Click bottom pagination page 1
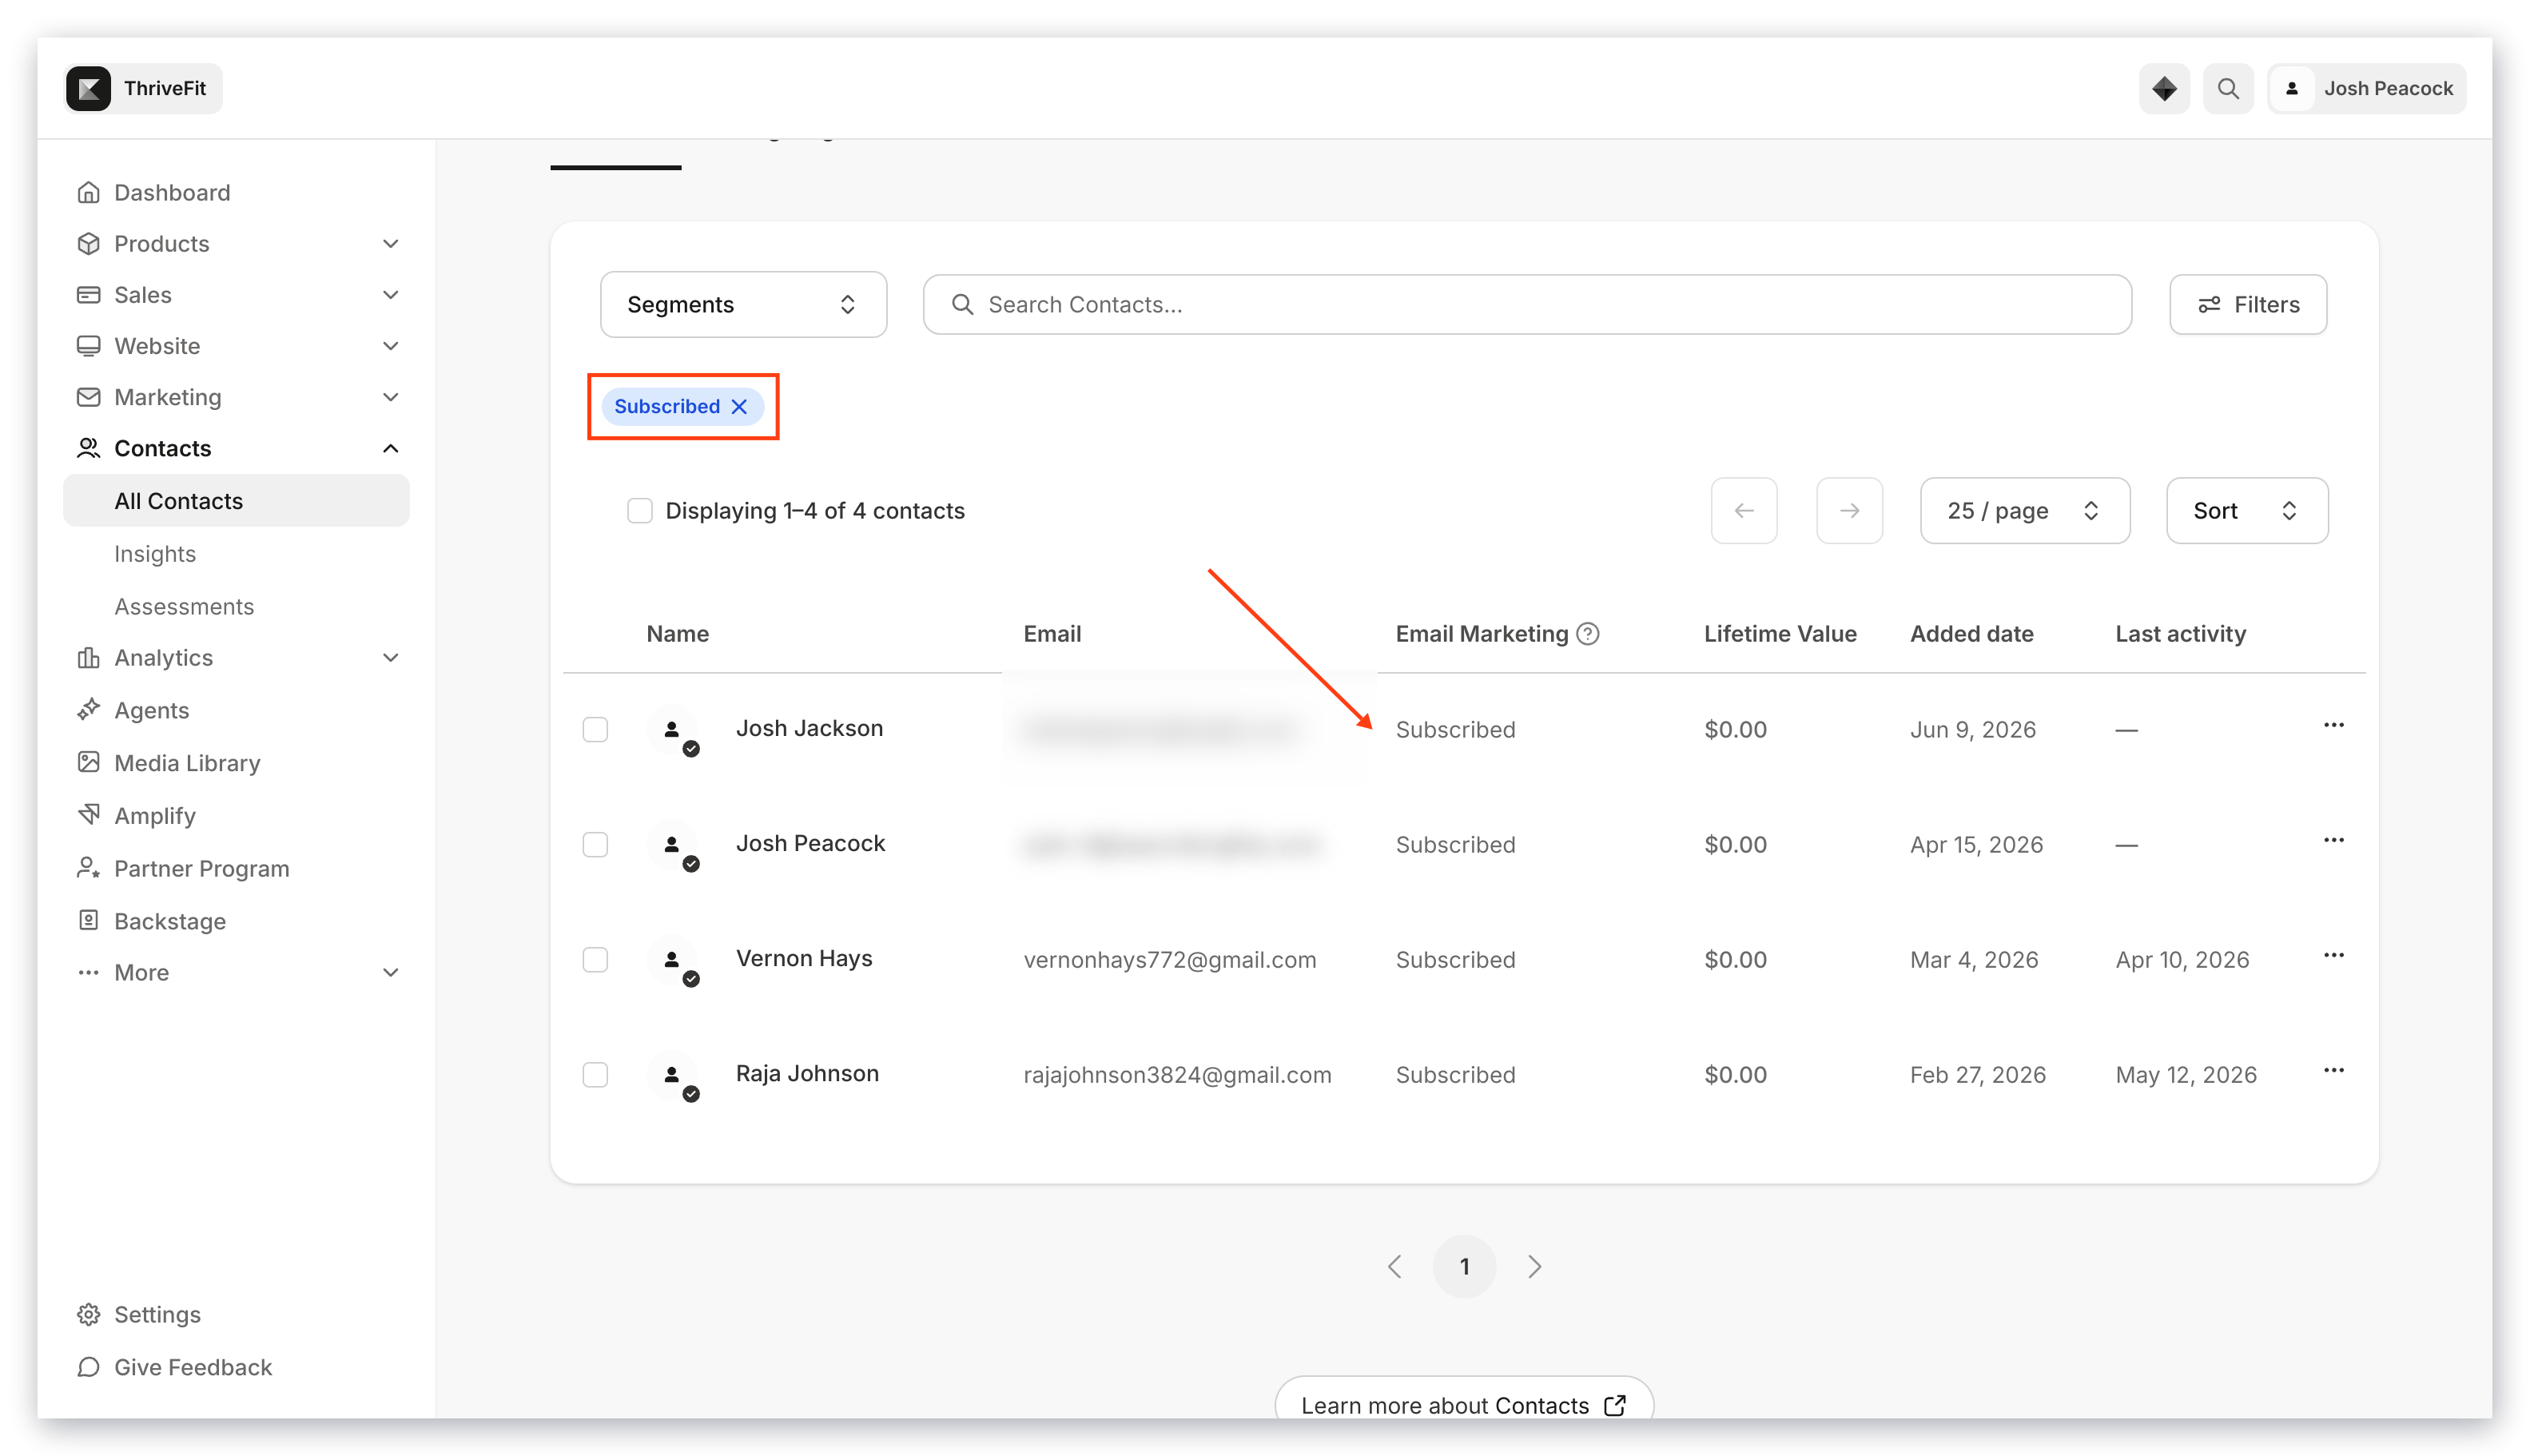Image resolution: width=2530 pixels, height=1456 pixels. click(x=1464, y=1266)
